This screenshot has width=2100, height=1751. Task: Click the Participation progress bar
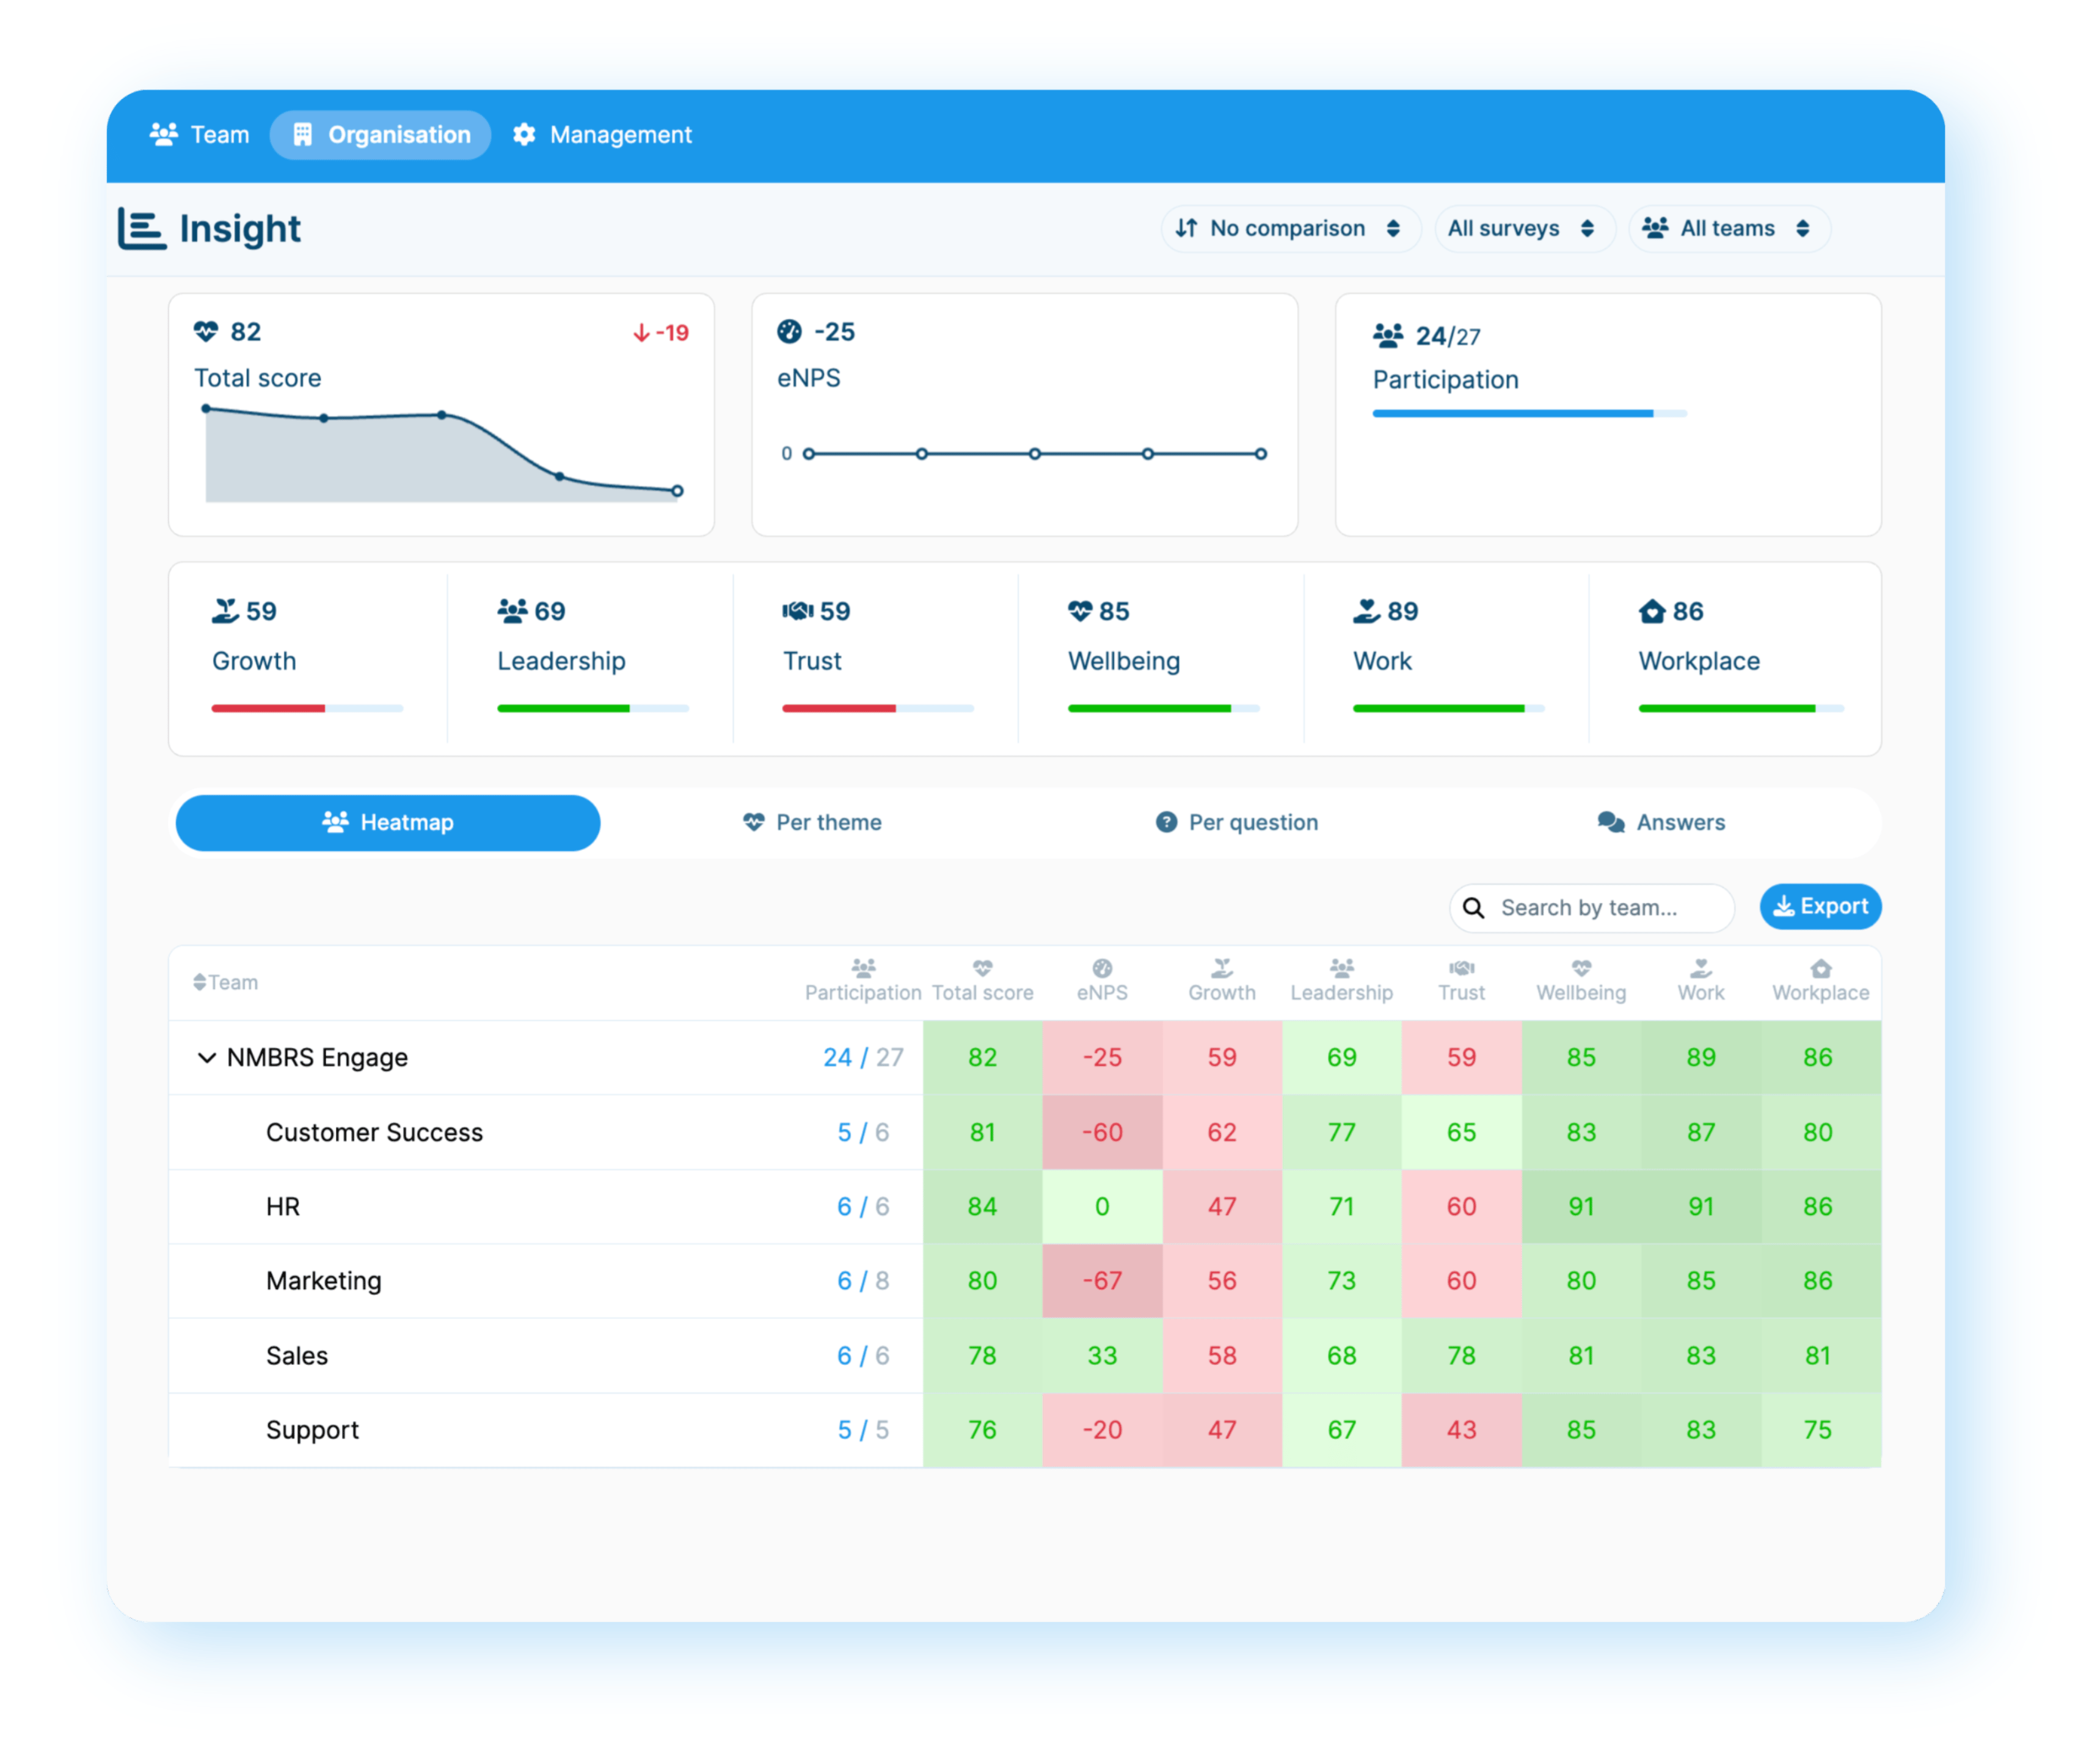pyautogui.click(x=1530, y=413)
